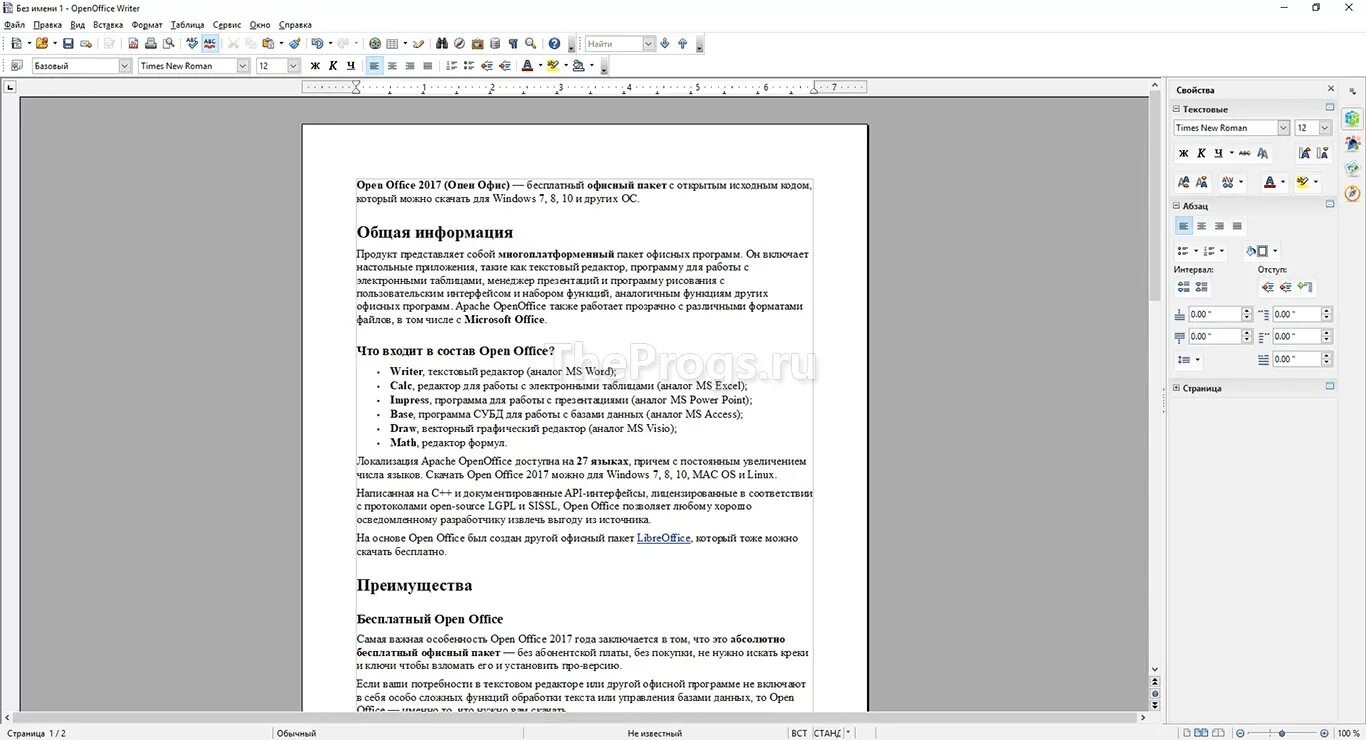Click Strikethrough icon in sidebar text section
Viewport: 1366px width, 740px height.
coord(1244,153)
